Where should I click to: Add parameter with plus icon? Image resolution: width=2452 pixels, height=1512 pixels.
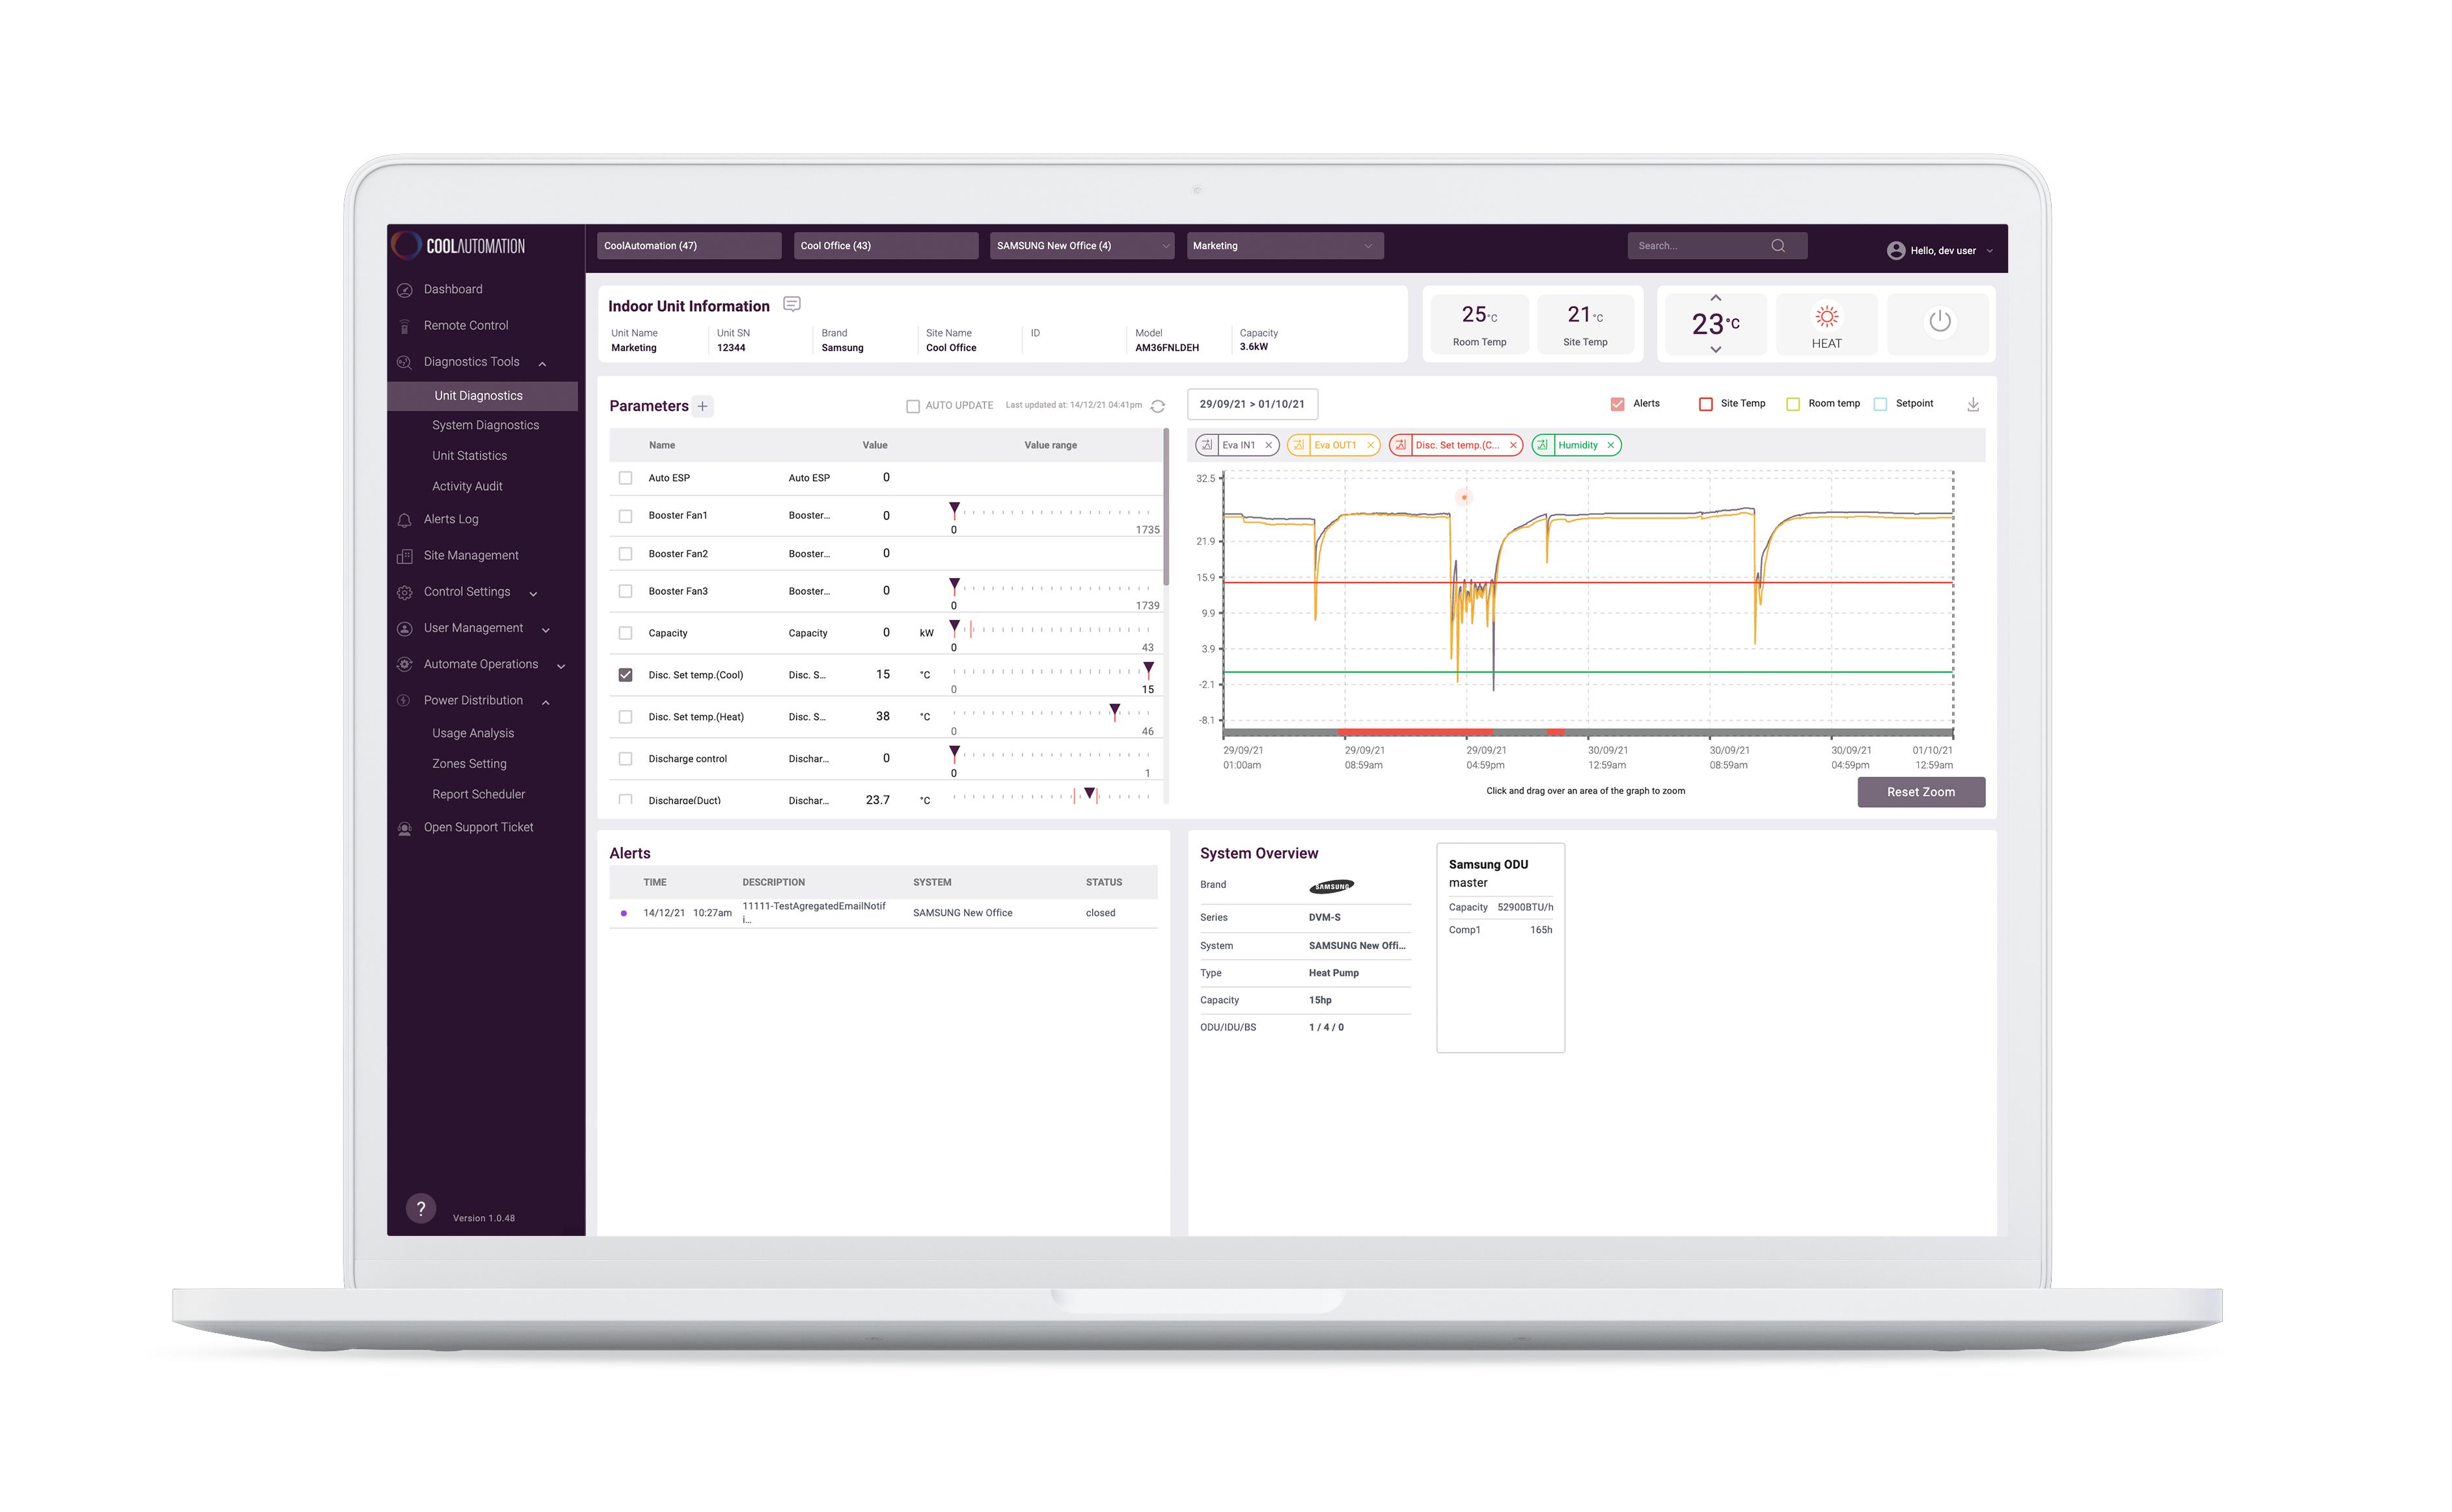pyautogui.click(x=702, y=406)
